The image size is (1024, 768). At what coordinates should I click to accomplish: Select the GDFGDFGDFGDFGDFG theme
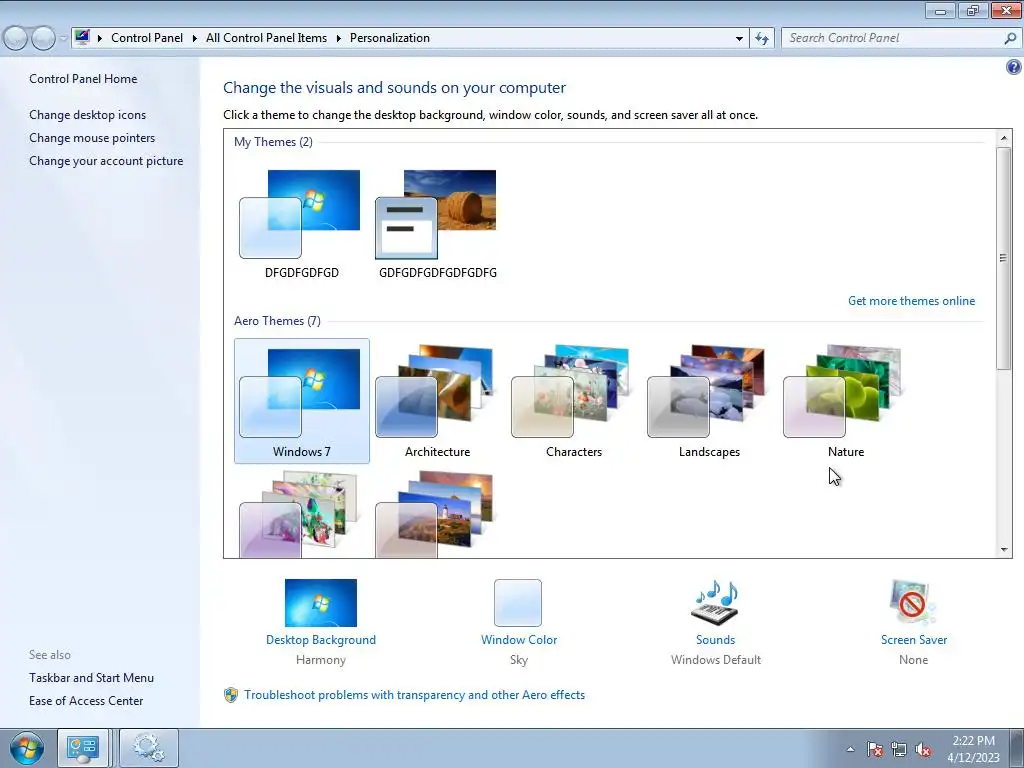click(436, 225)
